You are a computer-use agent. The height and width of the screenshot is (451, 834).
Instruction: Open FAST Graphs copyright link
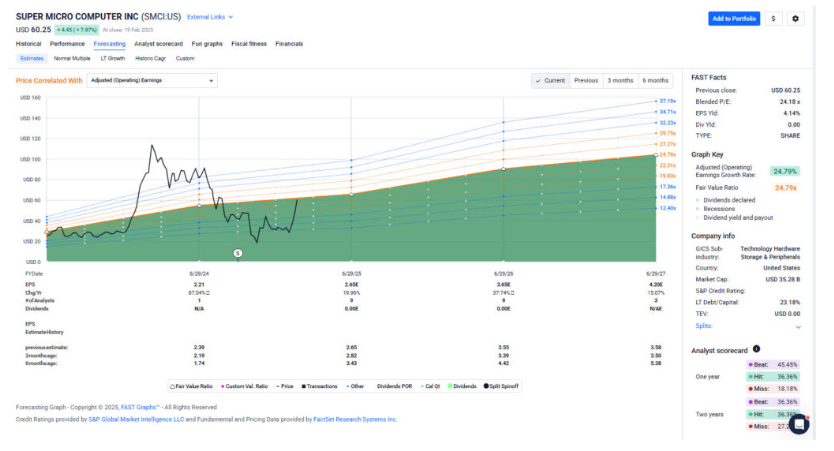coord(140,407)
